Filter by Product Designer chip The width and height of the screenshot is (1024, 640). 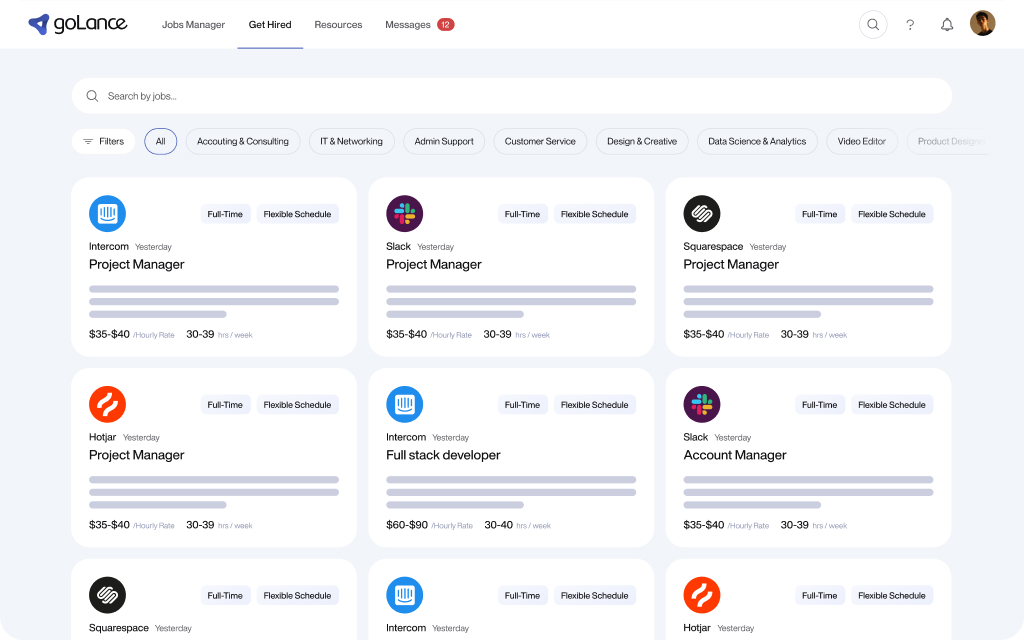[x=949, y=141]
